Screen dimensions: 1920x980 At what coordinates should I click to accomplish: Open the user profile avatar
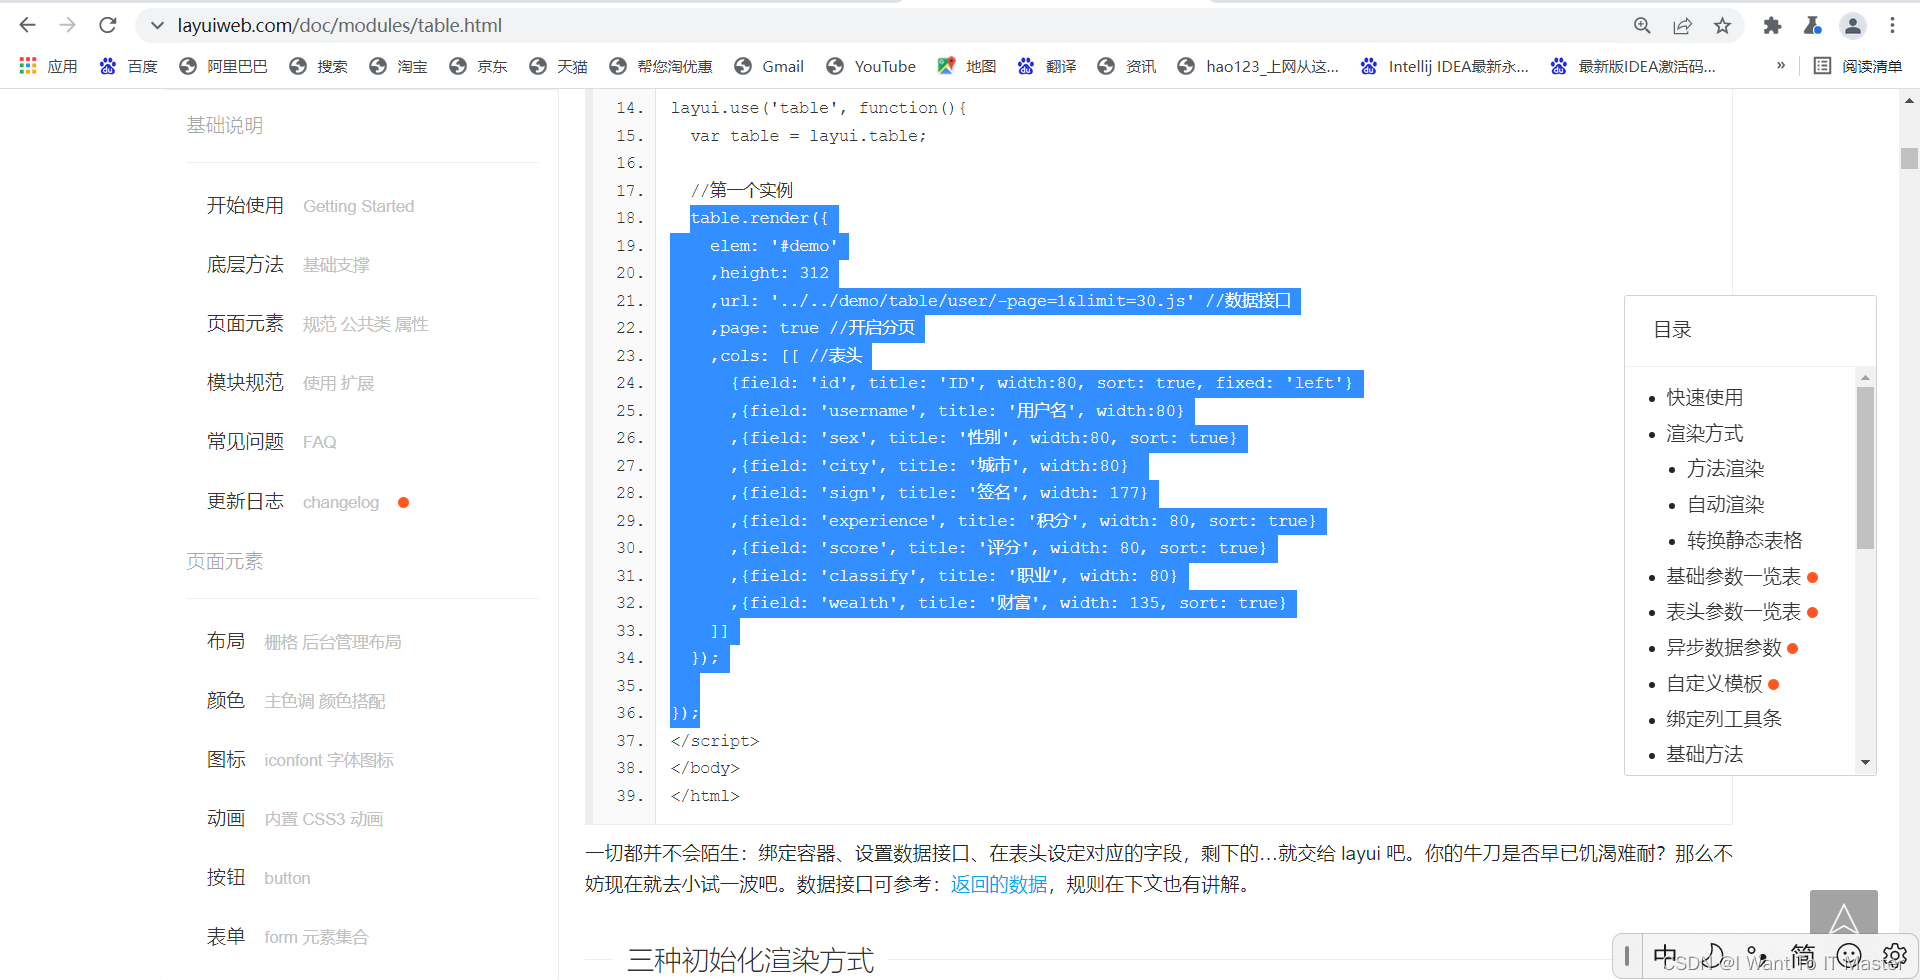point(1853,26)
